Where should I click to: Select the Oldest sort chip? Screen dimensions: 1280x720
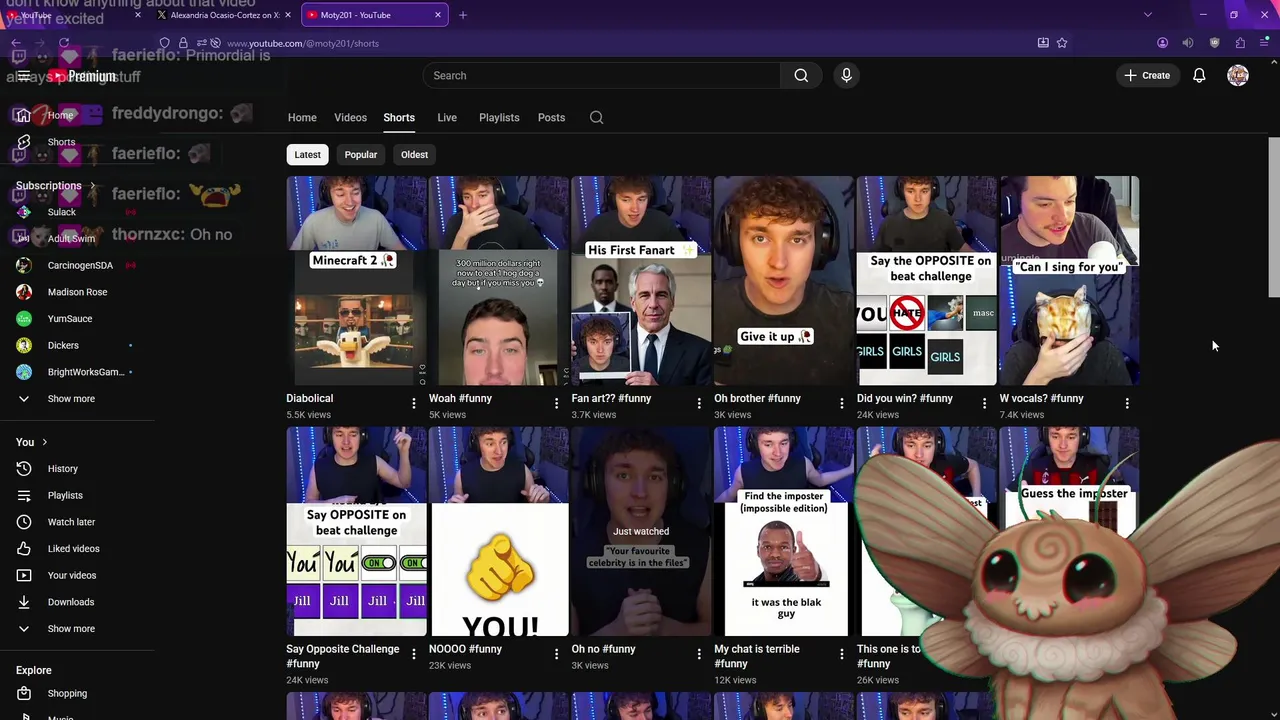[x=414, y=155]
